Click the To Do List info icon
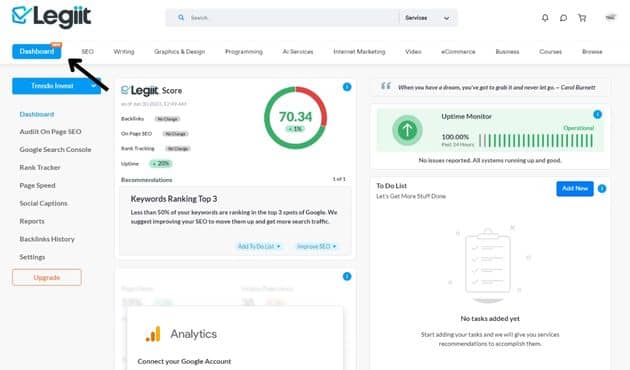 coord(601,188)
